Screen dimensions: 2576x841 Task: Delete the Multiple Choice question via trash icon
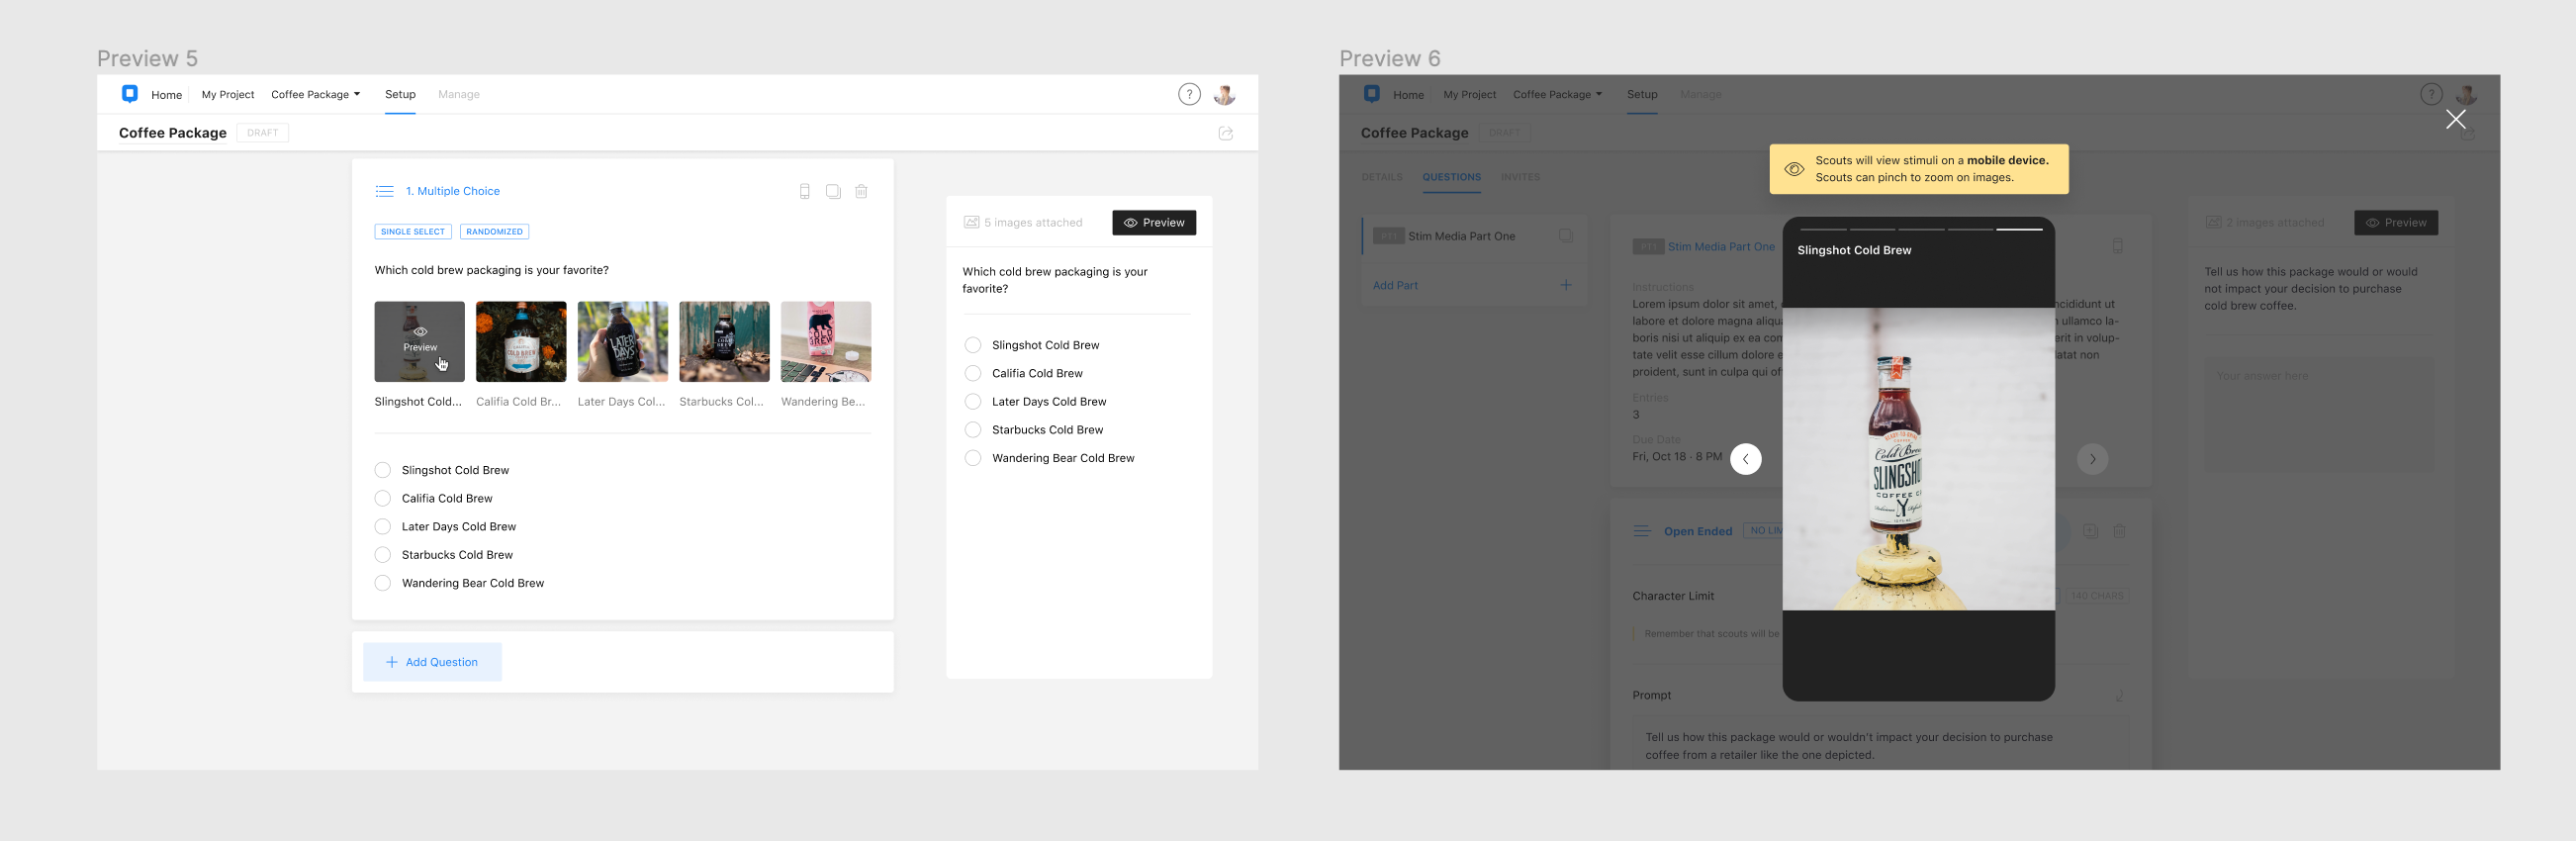[x=861, y=191]
